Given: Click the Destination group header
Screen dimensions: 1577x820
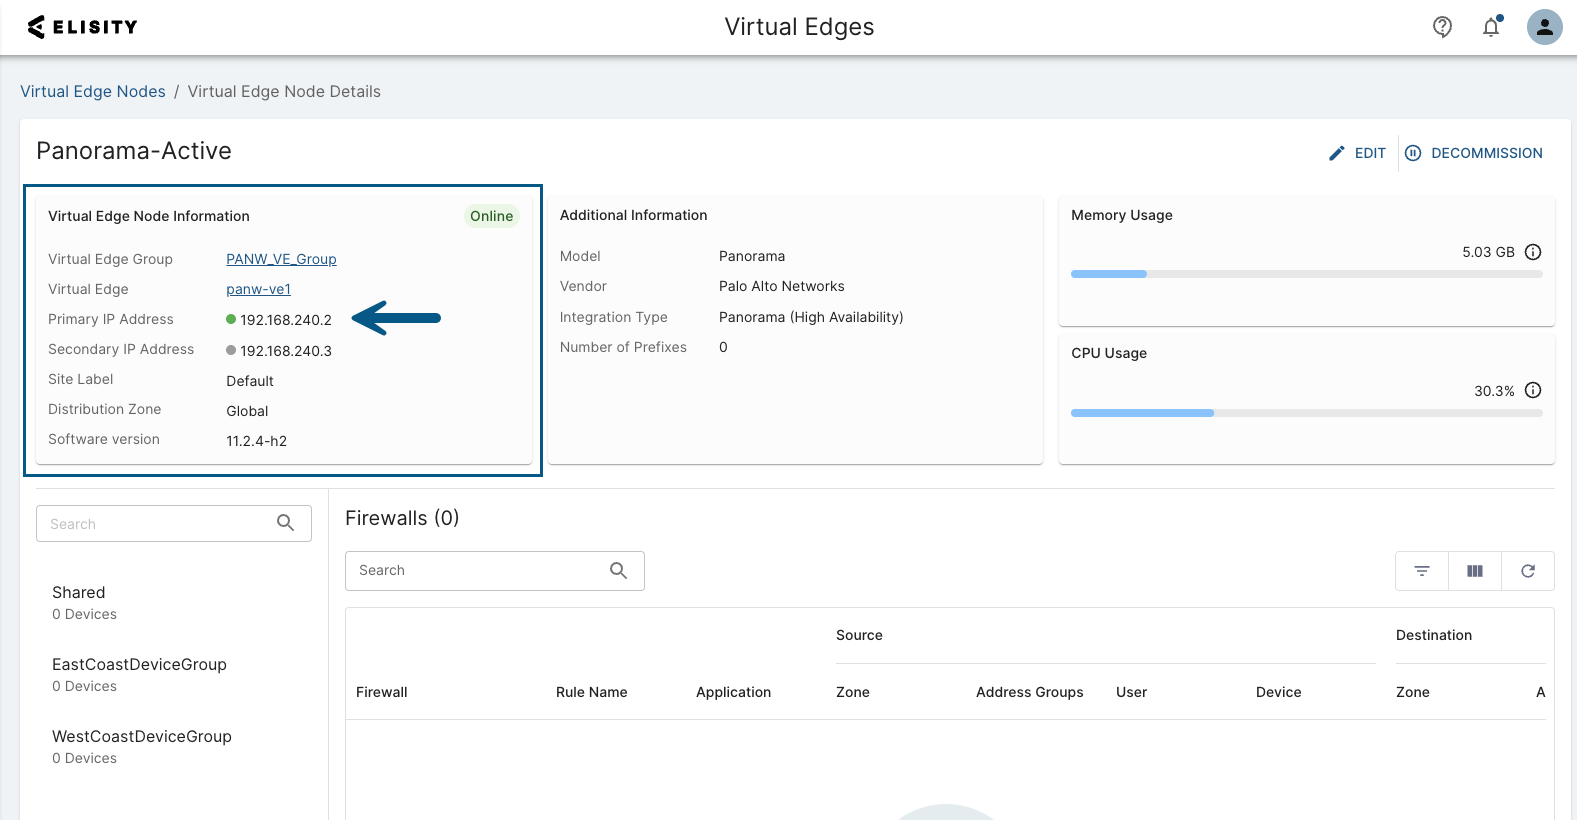Looking at the screenshot, I should [1434, 635].
